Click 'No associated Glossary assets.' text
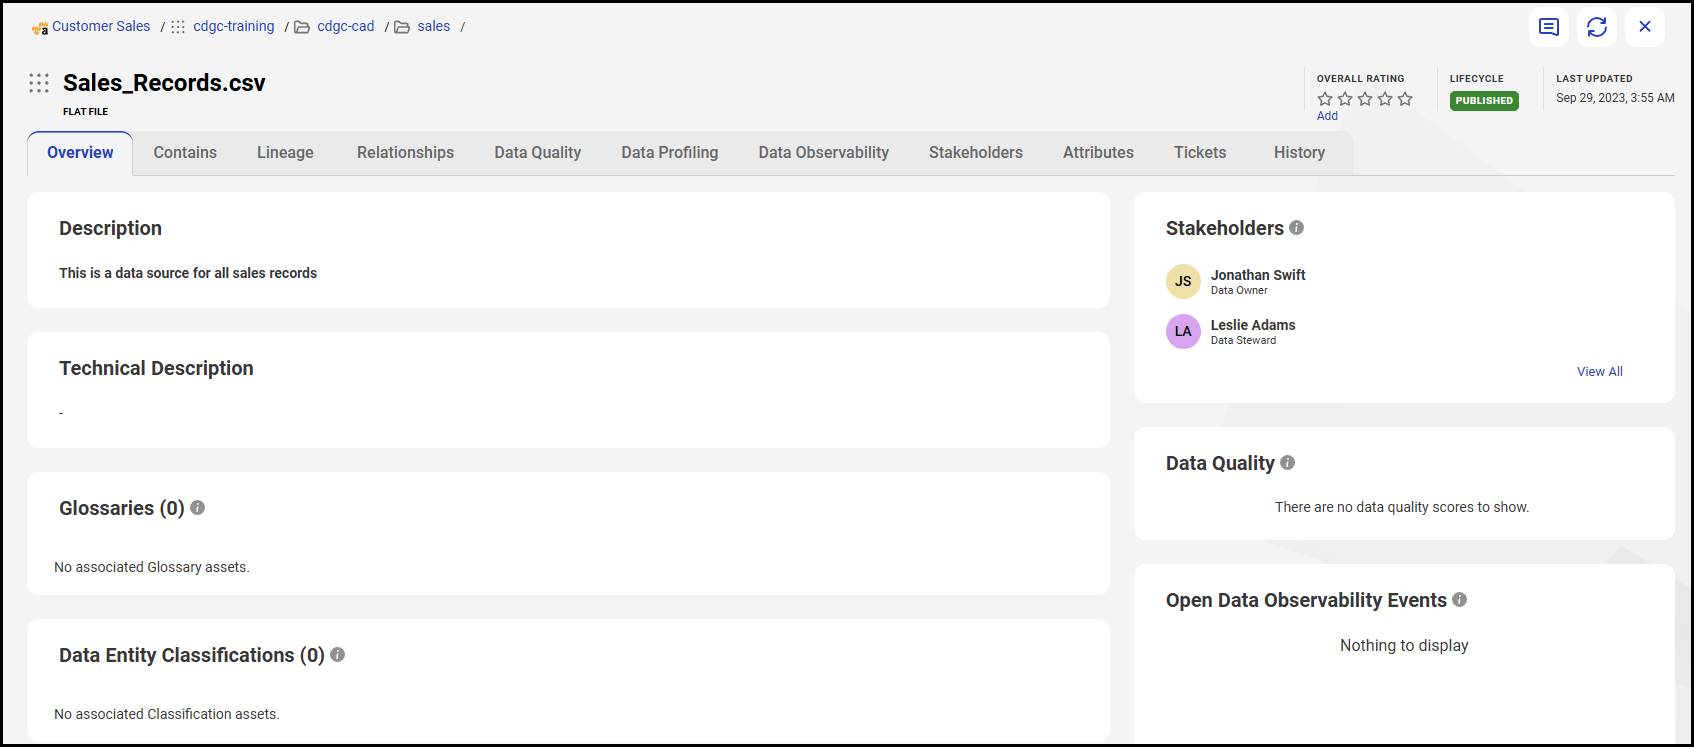The height and width of the screenshot is (747, 1694). pos(152,567)
